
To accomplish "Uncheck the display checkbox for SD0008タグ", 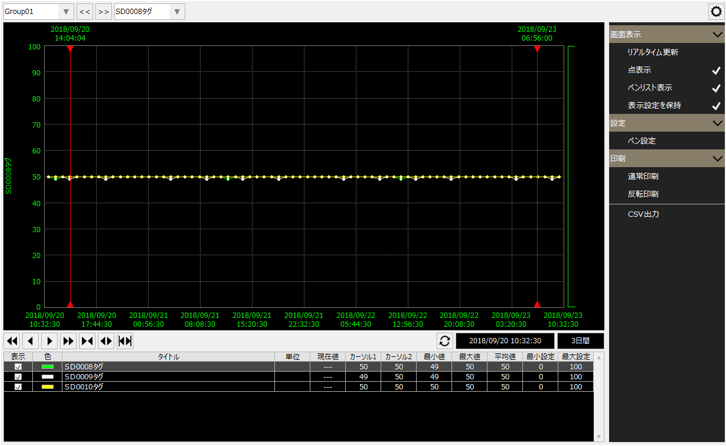I will (x=18, y=367).
